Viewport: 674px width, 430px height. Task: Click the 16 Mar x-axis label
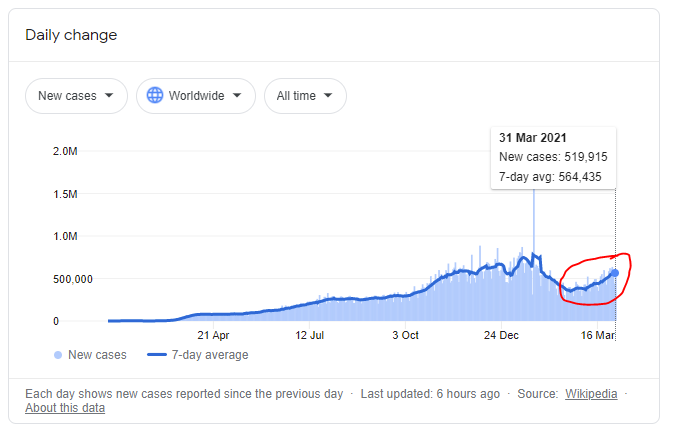point(600,336)
